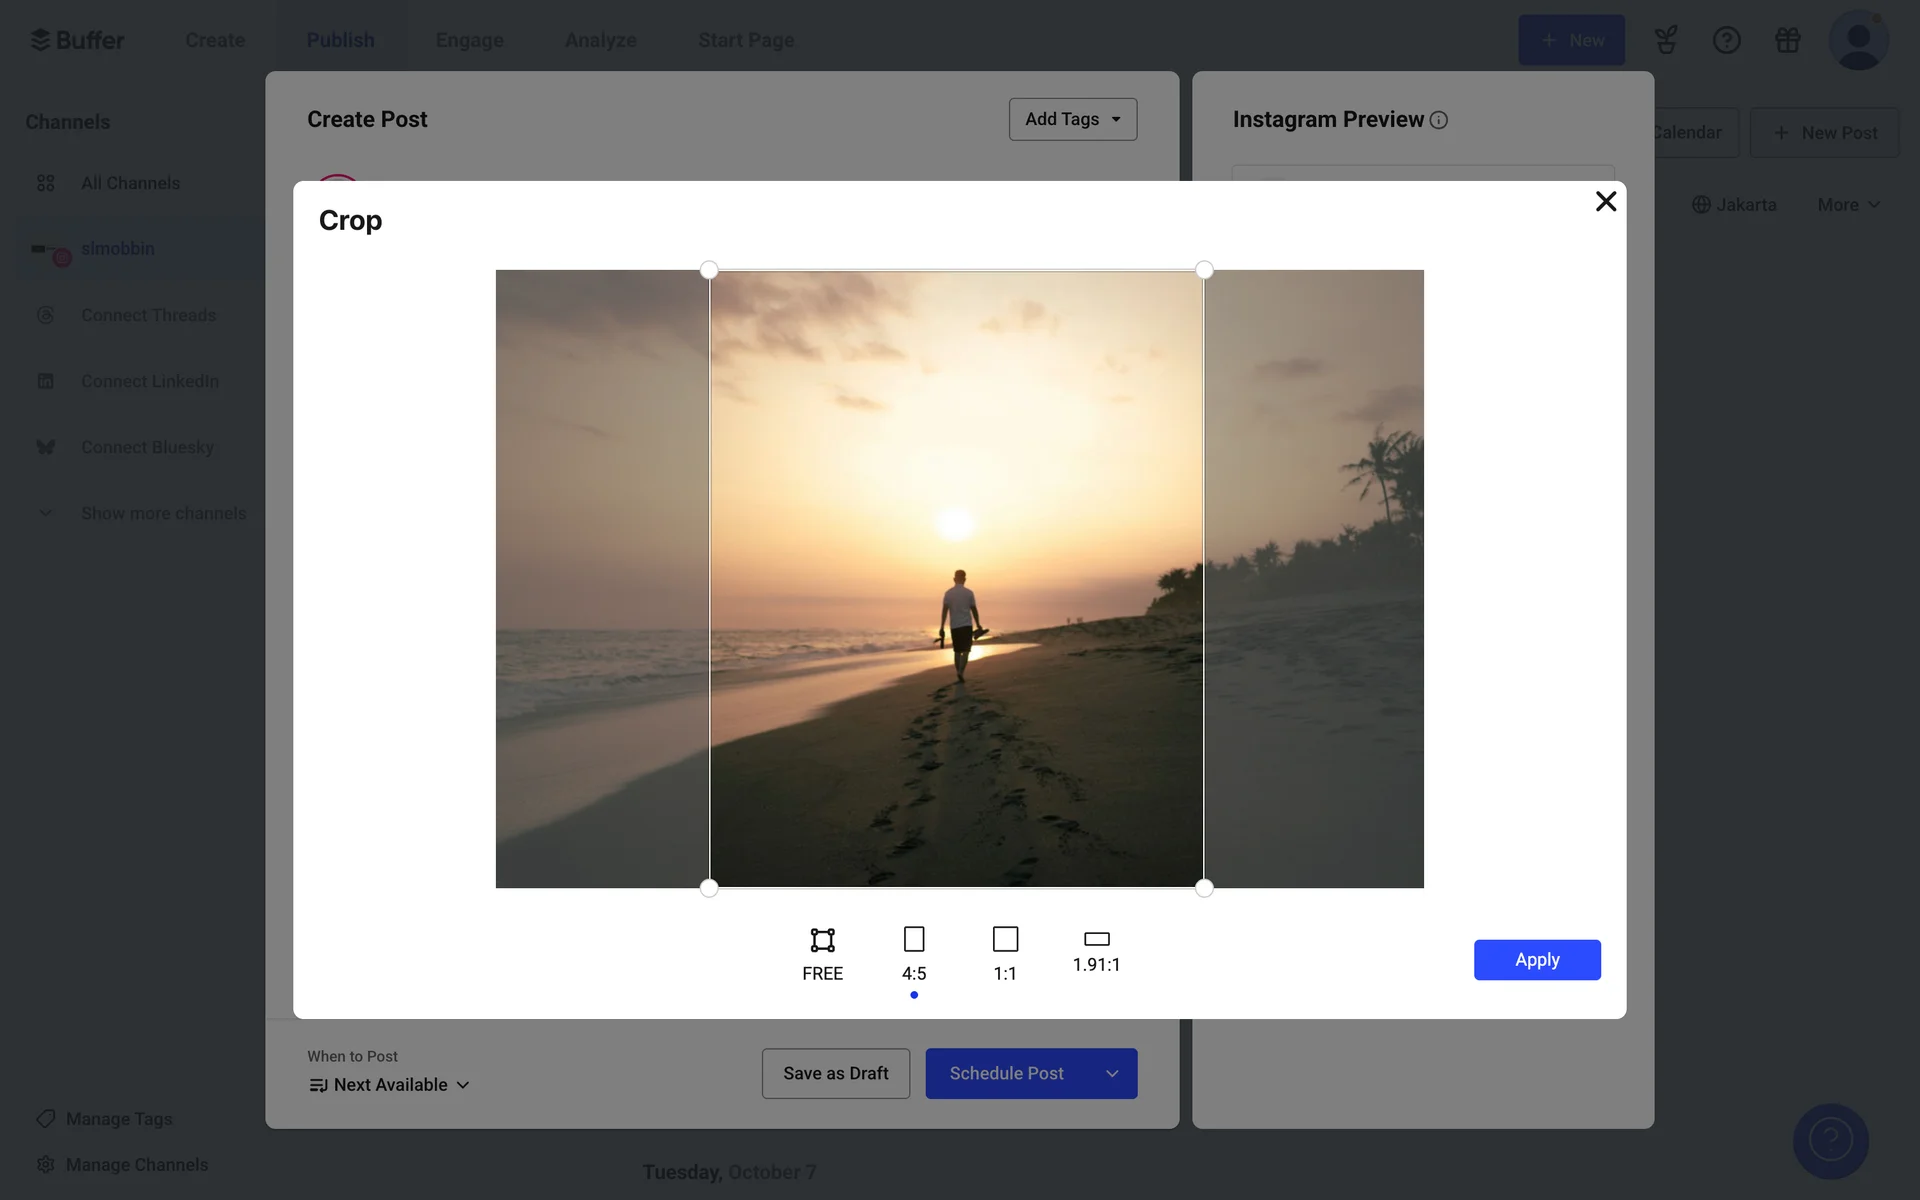The width and height of the screenshot is (1920, 1200).
Task: Open the sprout plant icon
Action: pyautogui.click(x=1665, y=40)
